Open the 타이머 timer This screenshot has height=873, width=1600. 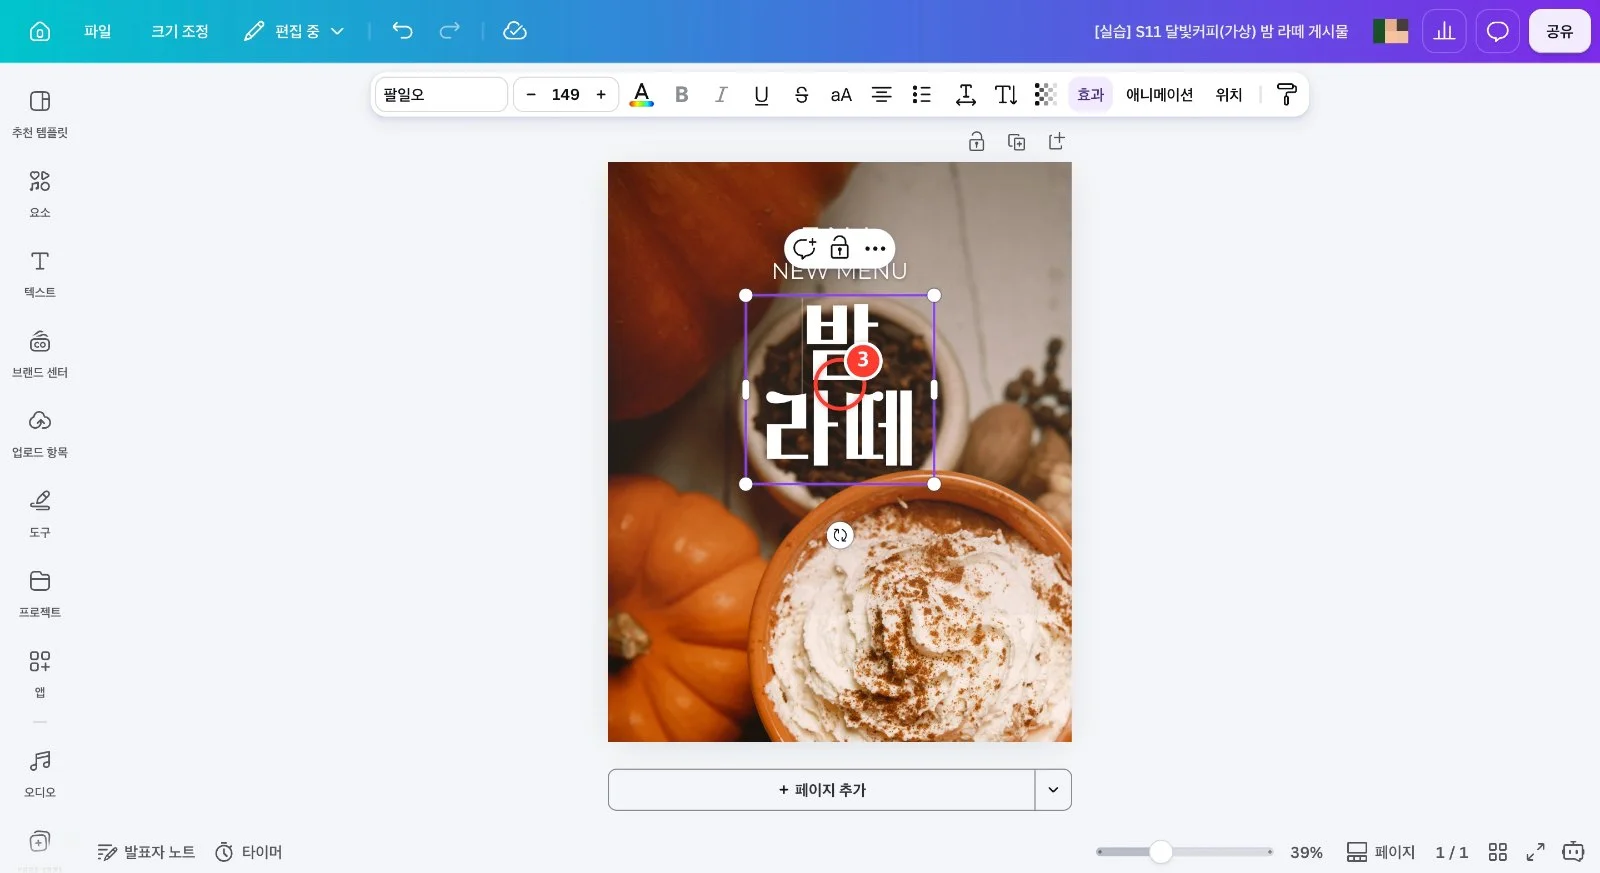pyautogui.click(x=249, y=852)
